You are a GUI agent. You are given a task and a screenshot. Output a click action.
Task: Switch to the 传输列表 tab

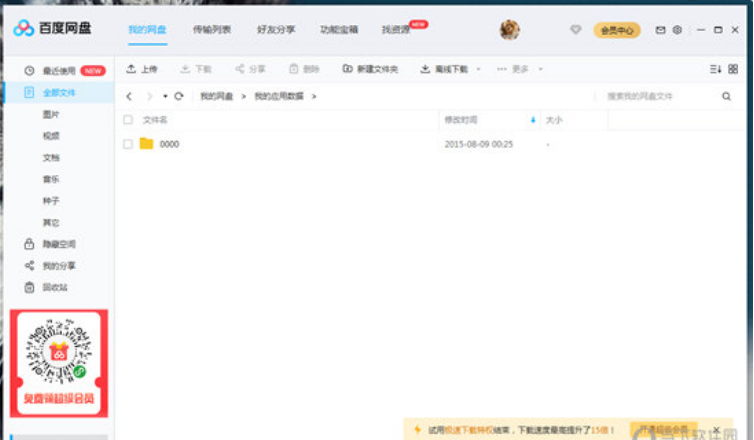[210, 30]
